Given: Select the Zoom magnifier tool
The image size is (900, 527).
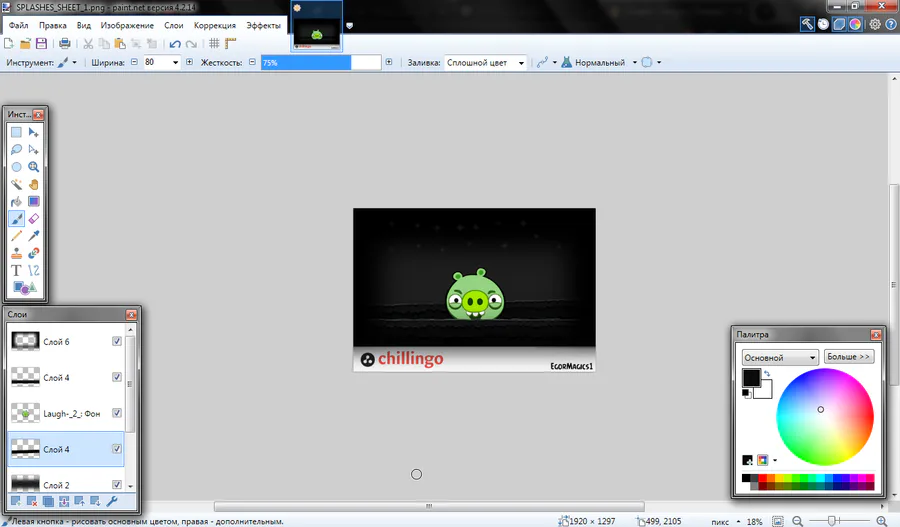Looking at the screenshot, I should 34,166.
